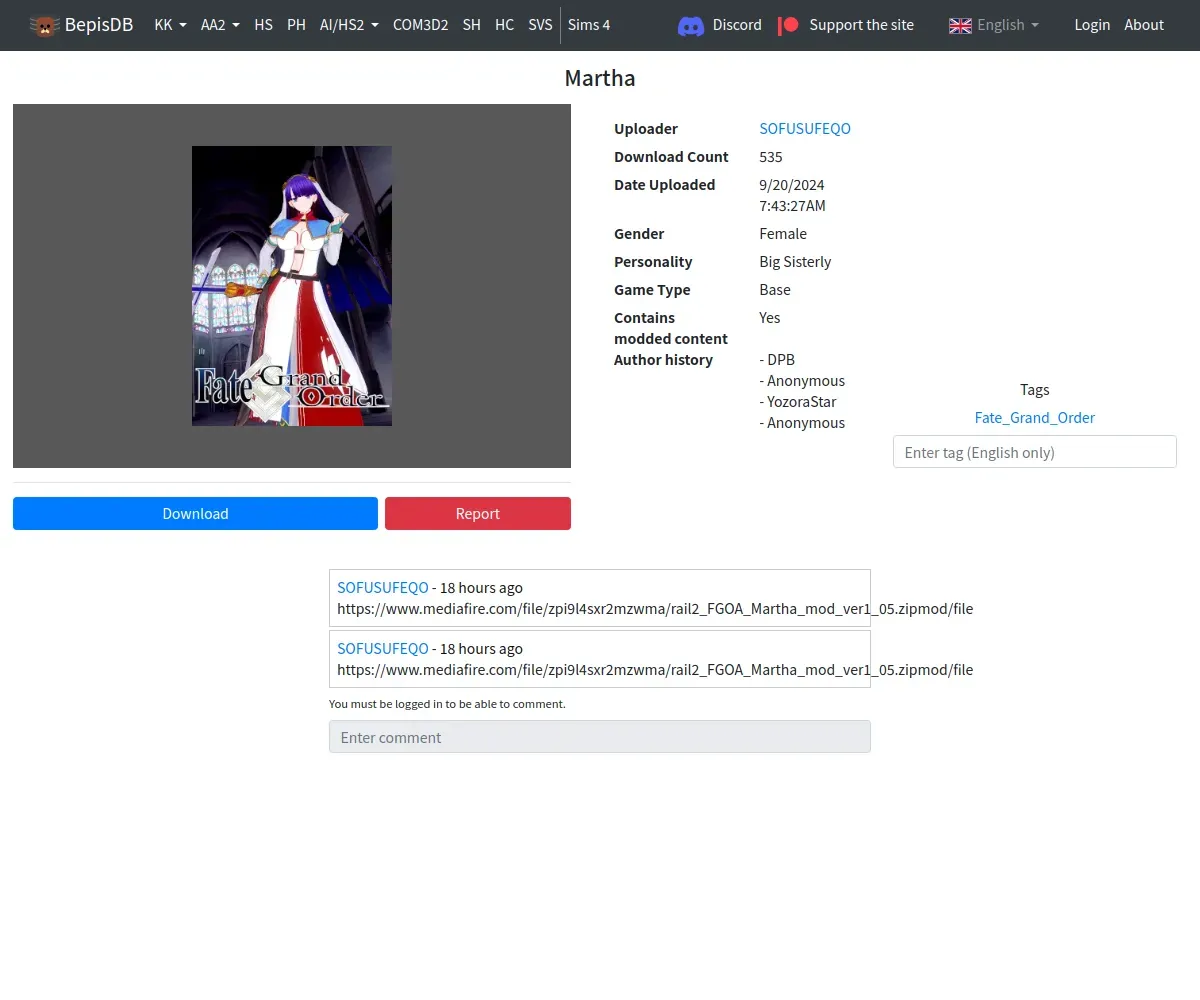Expand the AA2 dropdown menu
Screen dimensions: 1200x1000
[x=220, y=25]
